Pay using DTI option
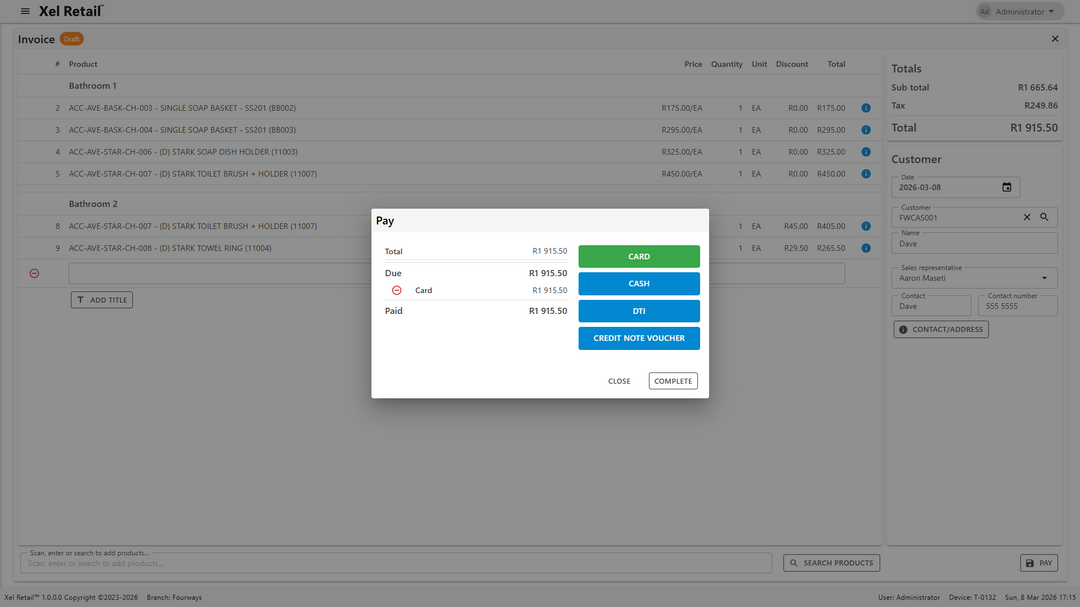The width and height of the screenshot is (1080, 607). click(639, 311)
